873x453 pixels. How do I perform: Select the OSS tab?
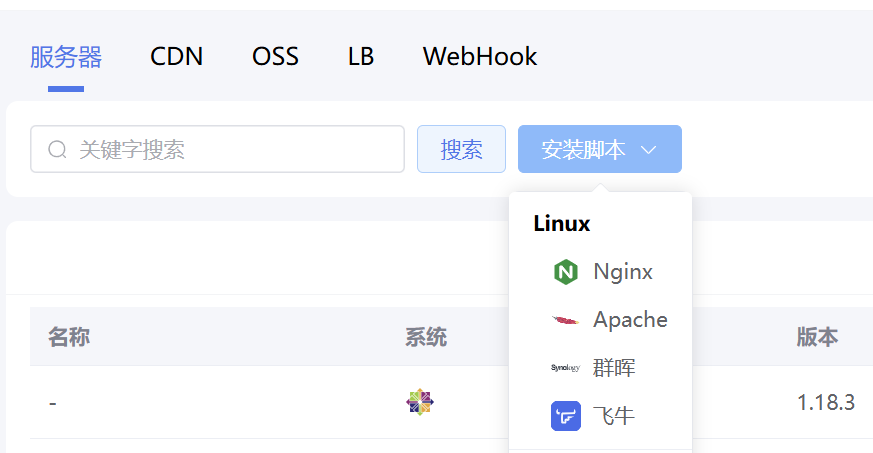(x=275, y=57)
